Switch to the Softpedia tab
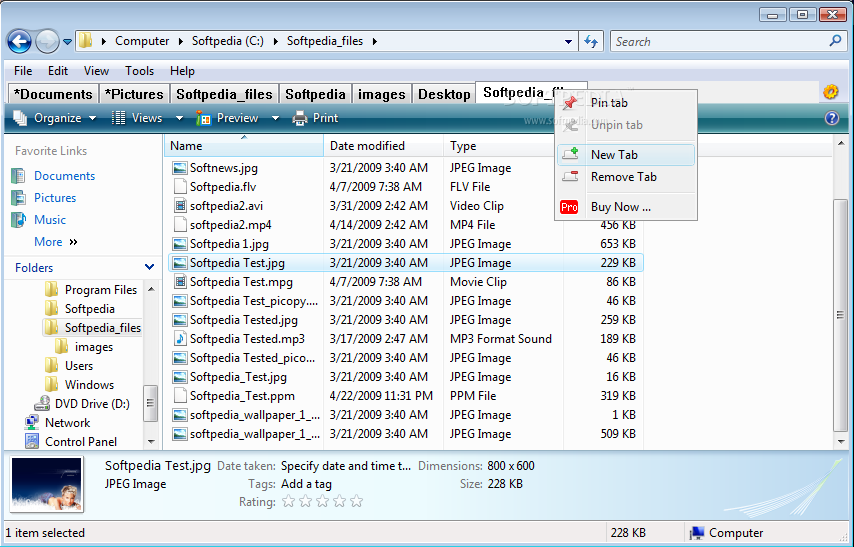The width and height of the screenshot is (854, 547). tap(315, 94)
